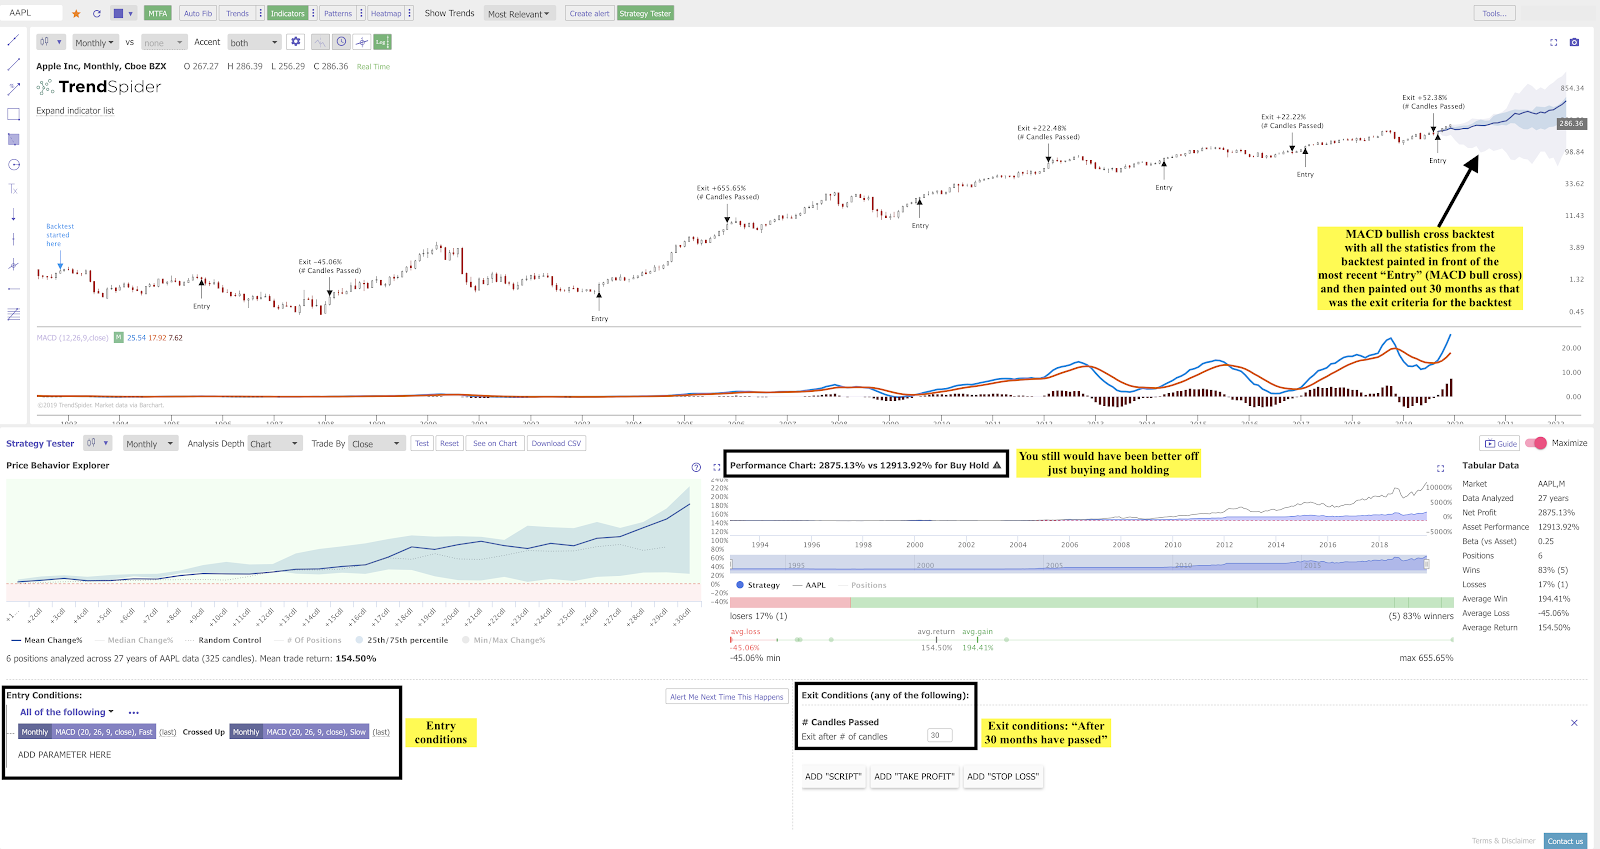Click the Create alert button

590,13
